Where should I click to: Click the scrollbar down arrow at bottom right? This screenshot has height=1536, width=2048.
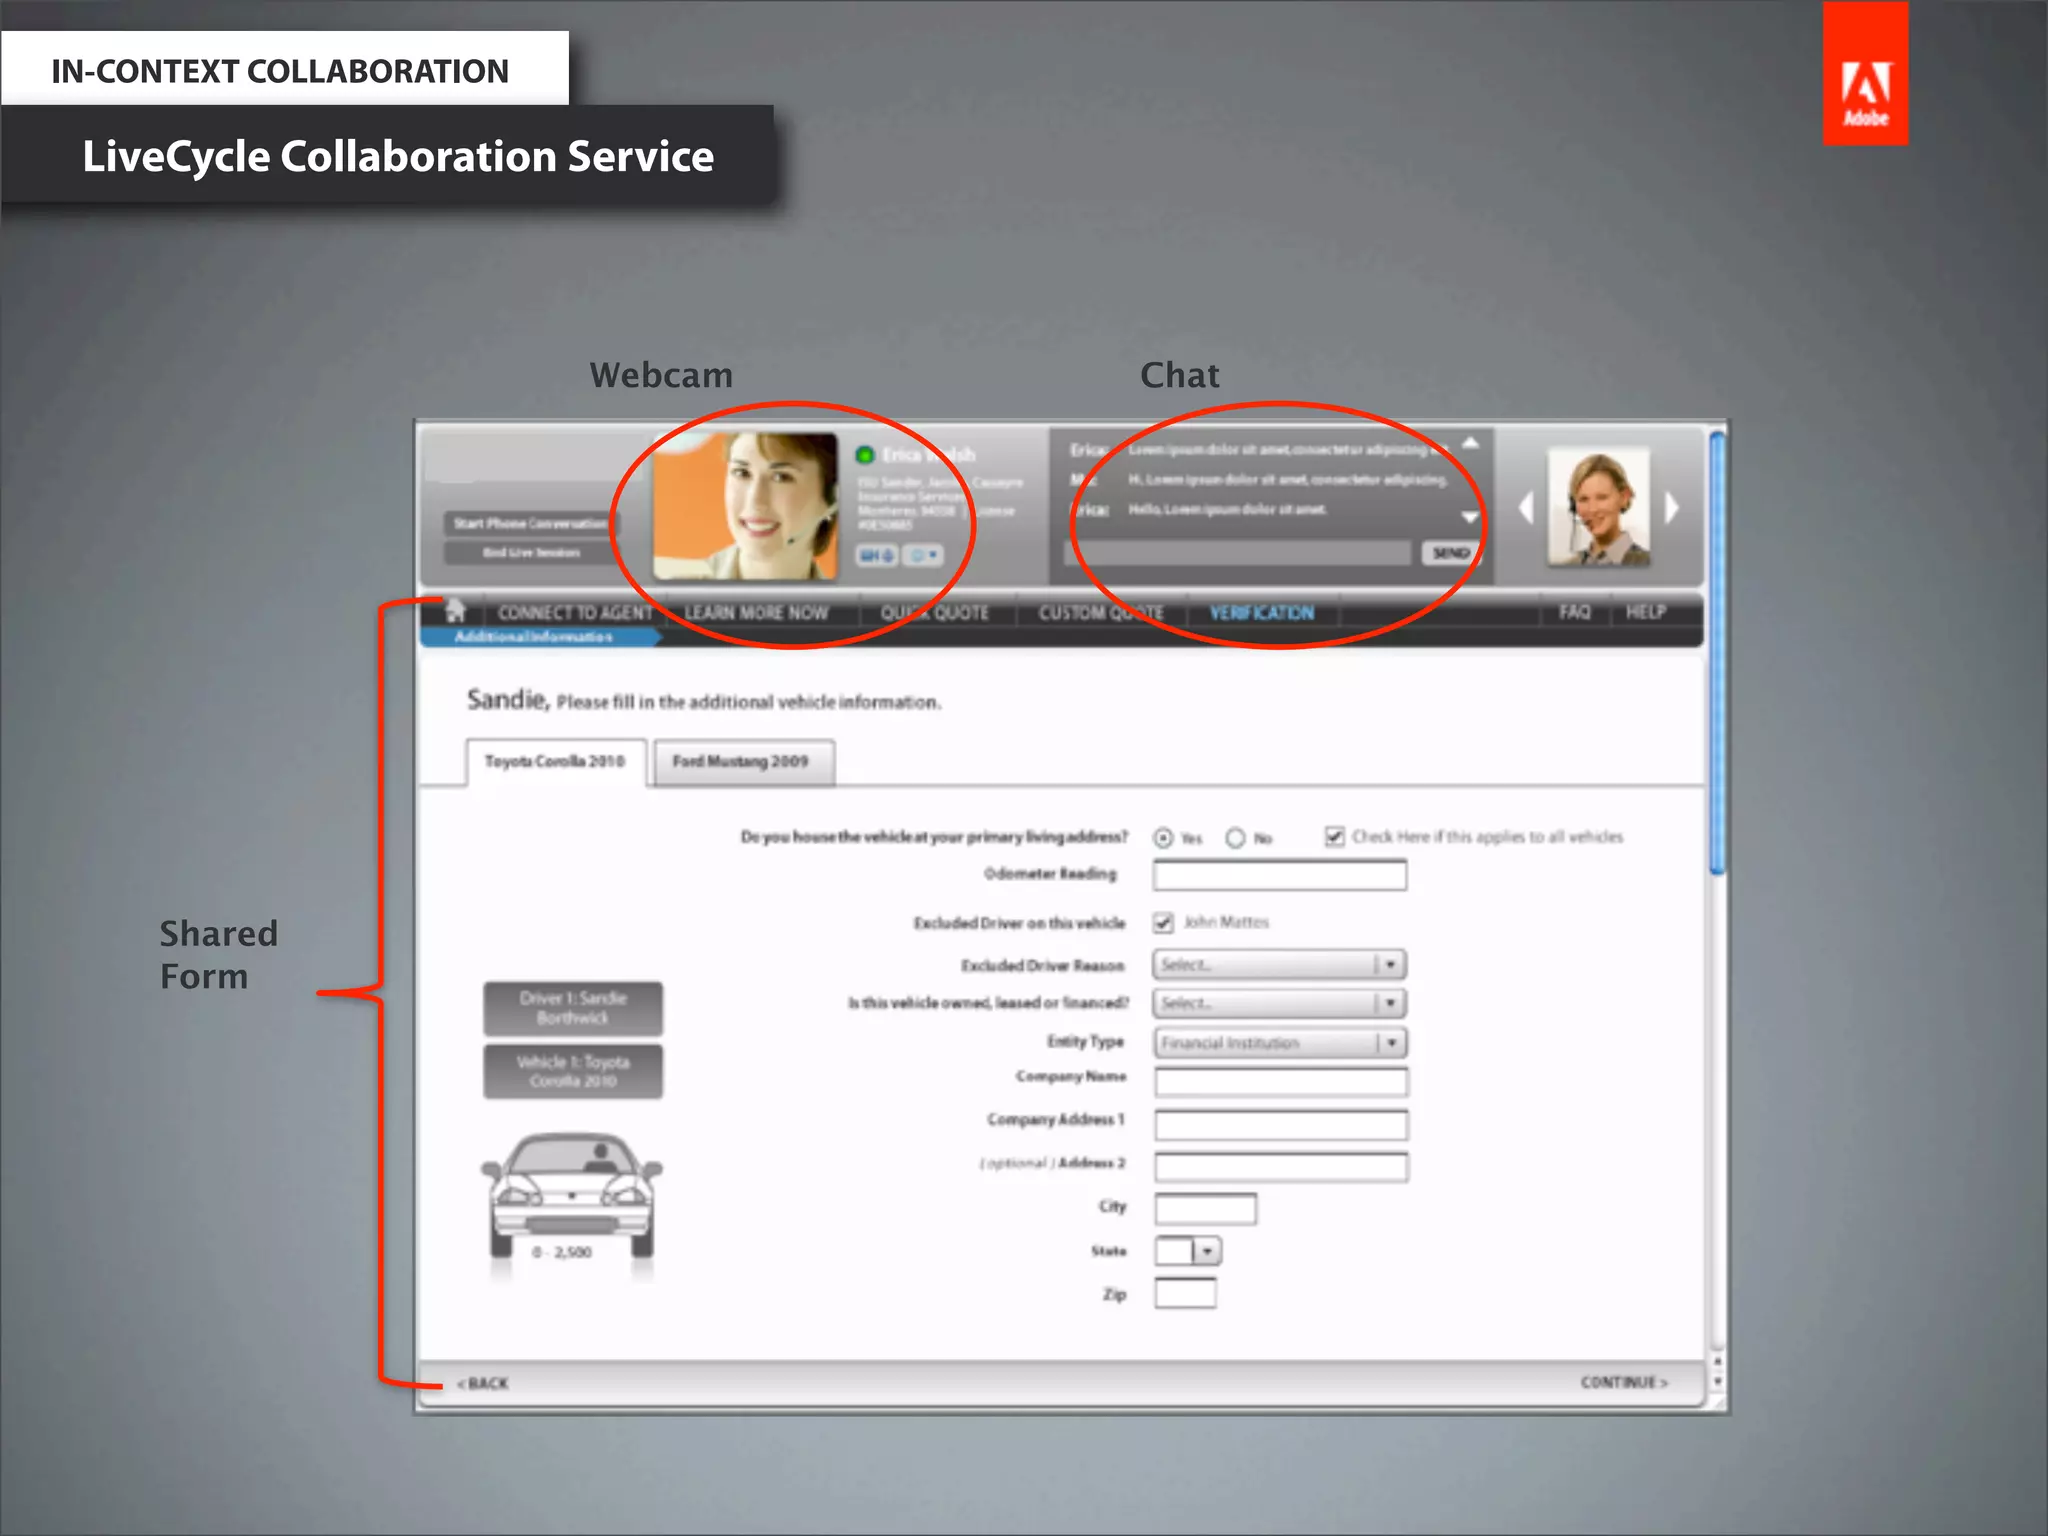[1717, 1382]
